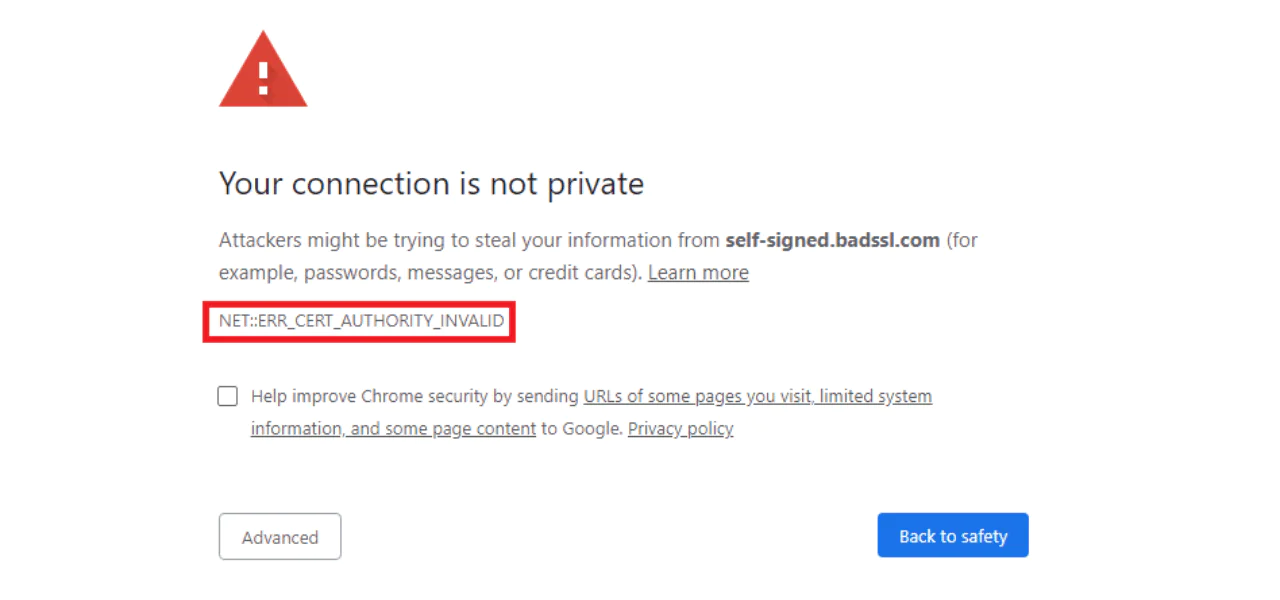Select the Google privacy policy hyperlink
The width and height of the screenshot is (1280, 600).
click(680, 428)
